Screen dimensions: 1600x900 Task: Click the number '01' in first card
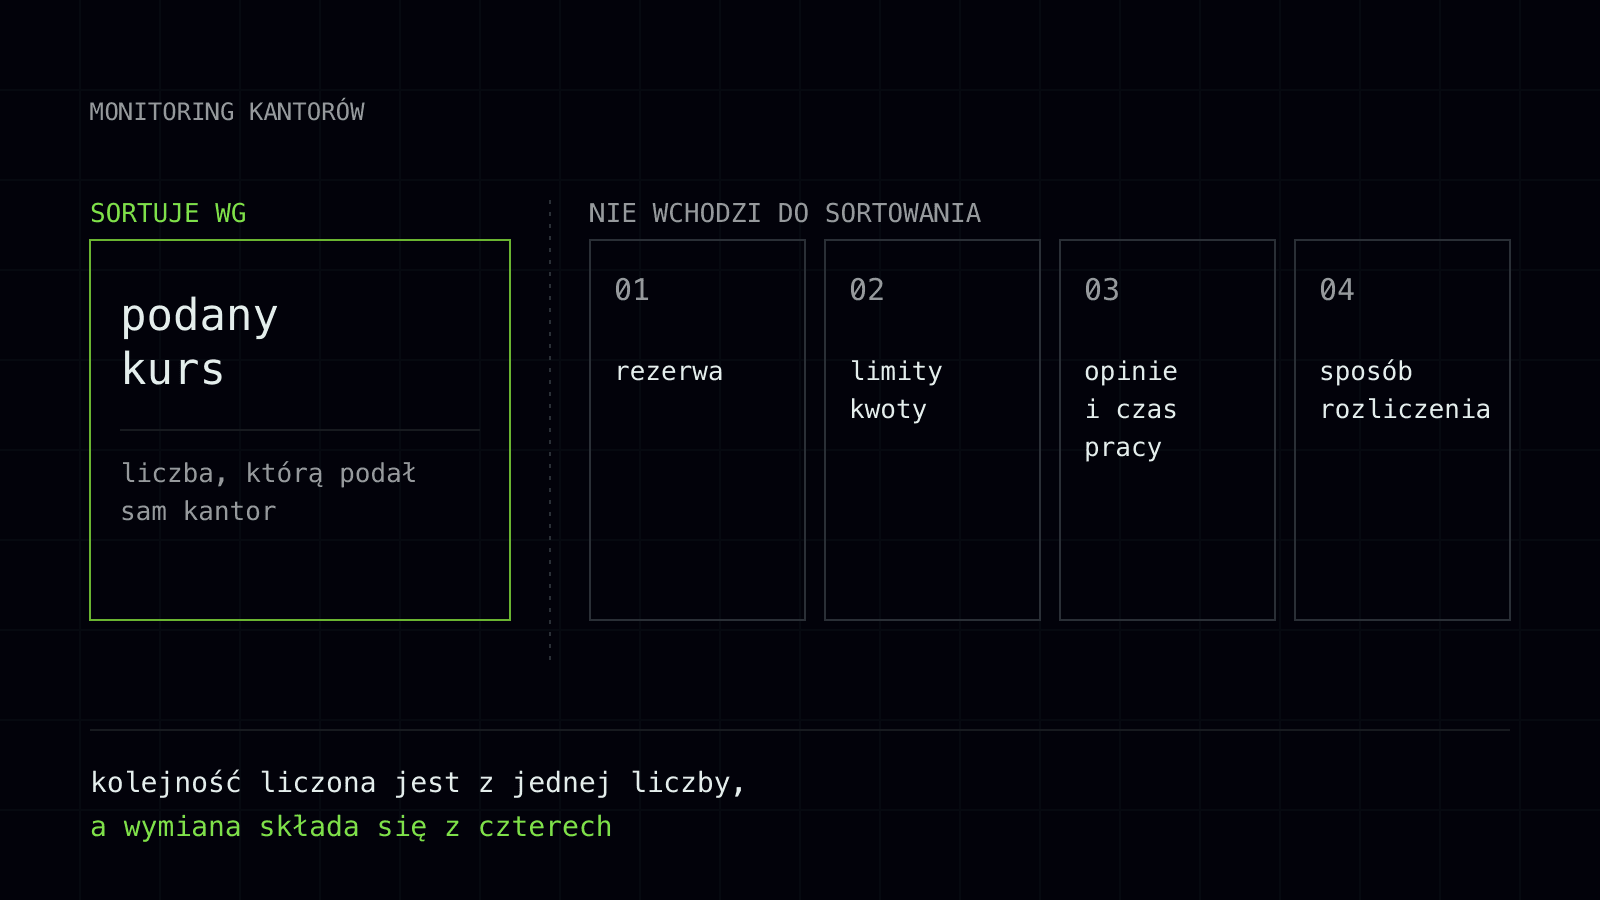click(x=632, y=290)
